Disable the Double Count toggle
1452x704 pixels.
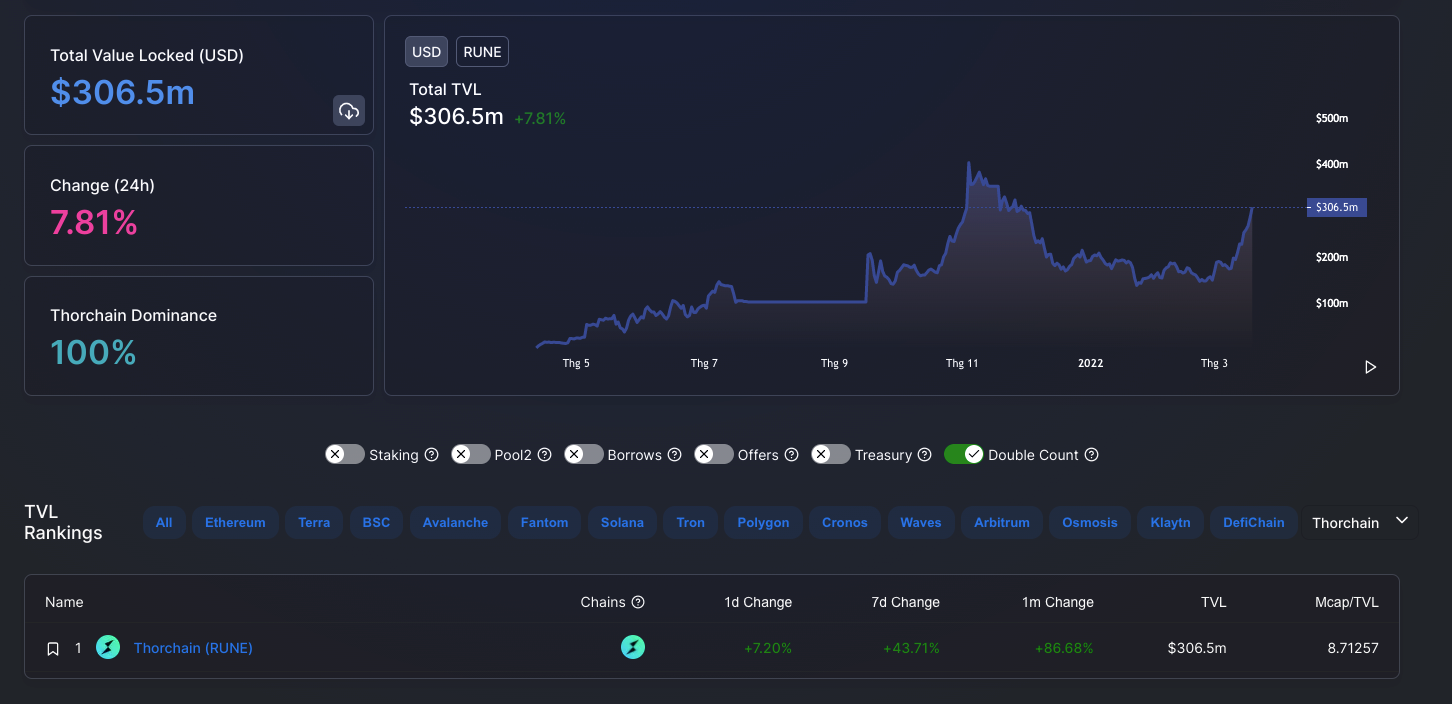point(964,454)
